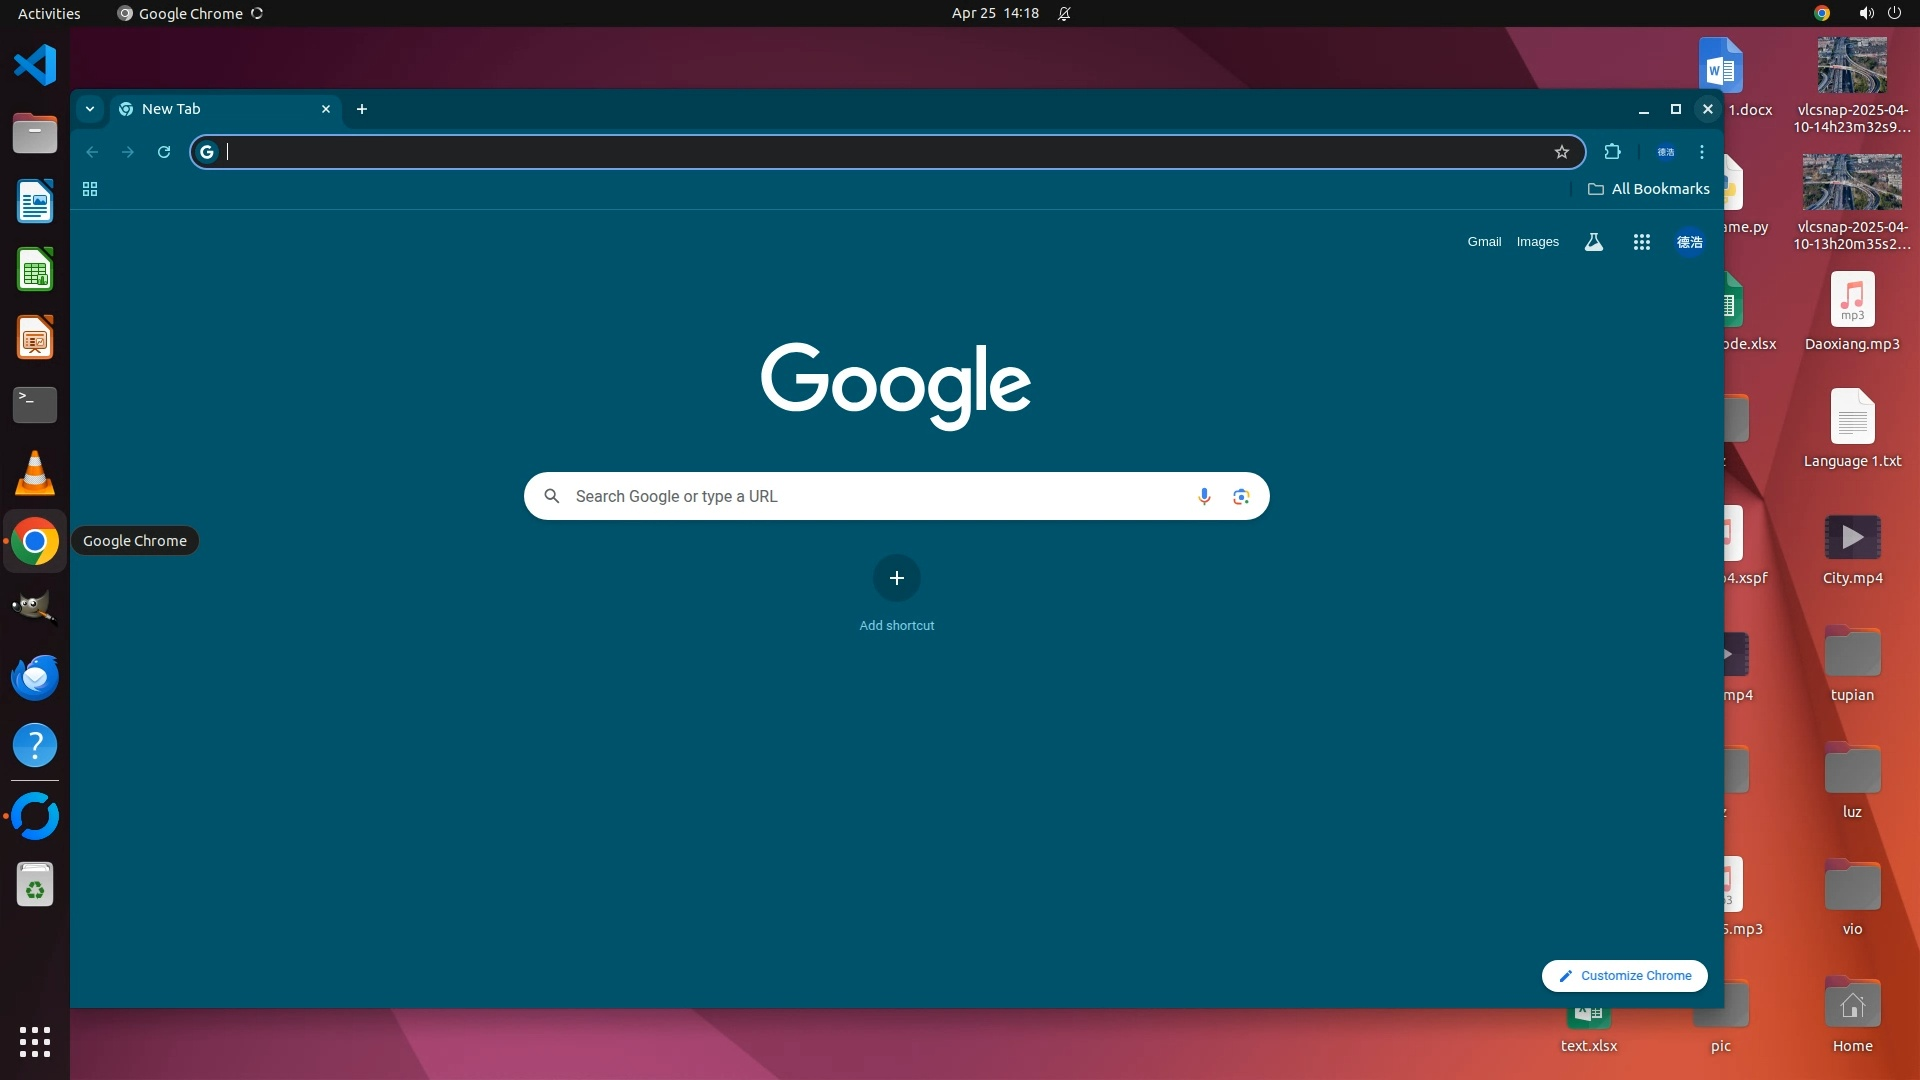This screenshot has height=1080, width=1920.
Task: Bookmark this tab with star icon
Action: pyautogui.click(x=1561, y=152)
